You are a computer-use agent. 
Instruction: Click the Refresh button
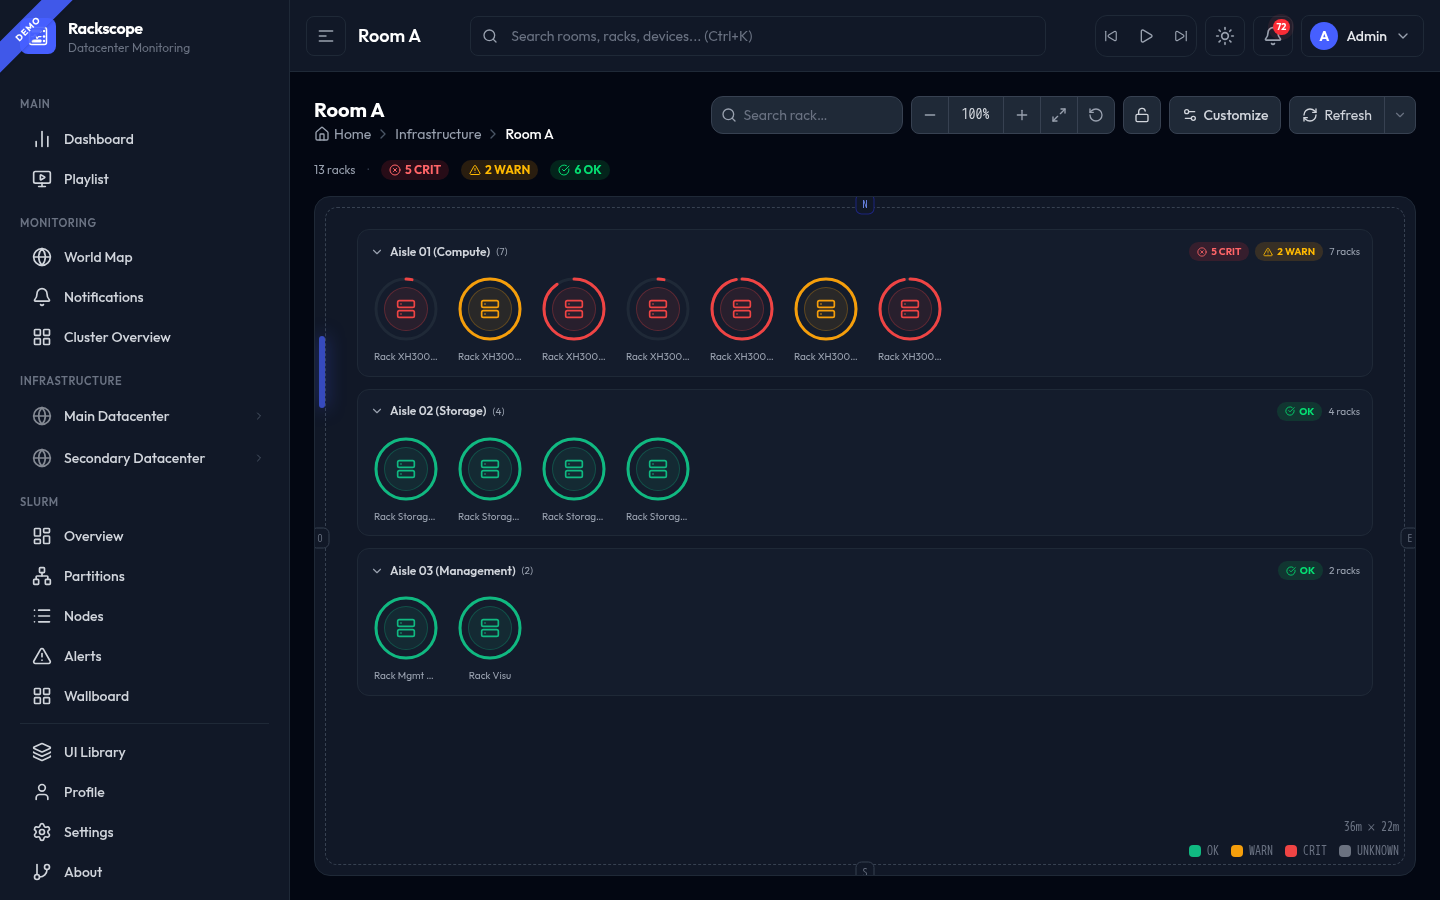[x=1337, y=115]
